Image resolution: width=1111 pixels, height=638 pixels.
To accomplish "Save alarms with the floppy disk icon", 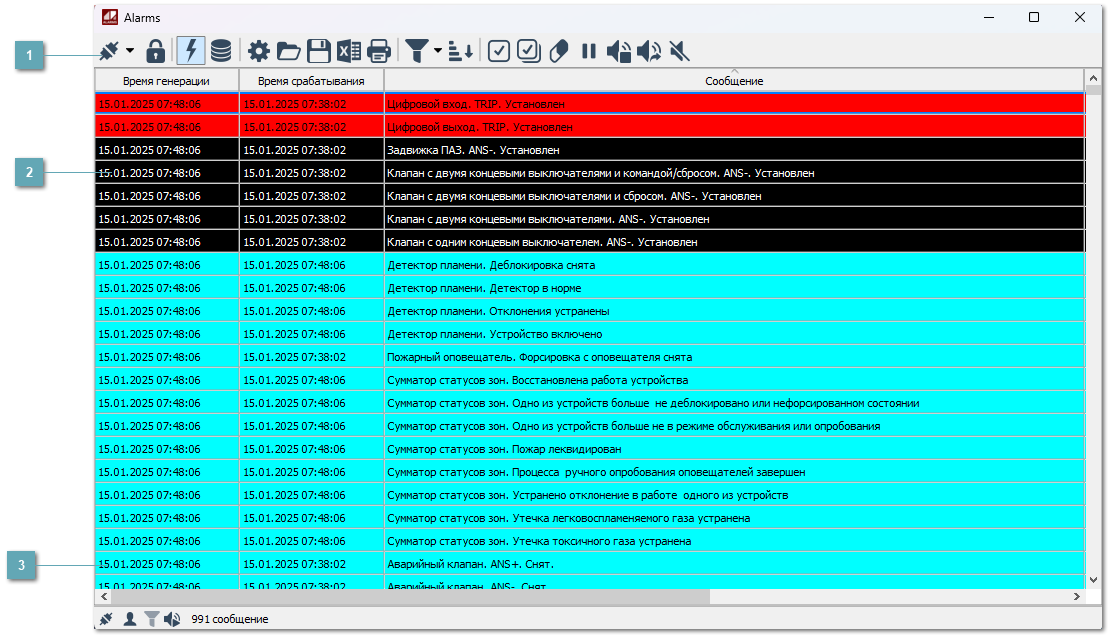I will point(318,50).
